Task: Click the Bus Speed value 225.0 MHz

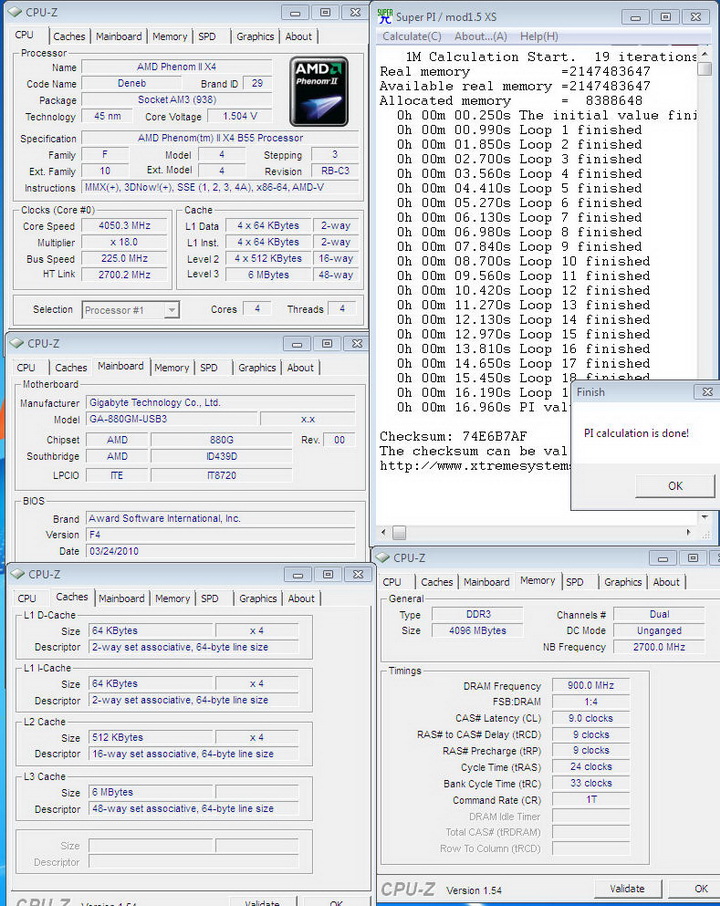Action: click(124, 258)
